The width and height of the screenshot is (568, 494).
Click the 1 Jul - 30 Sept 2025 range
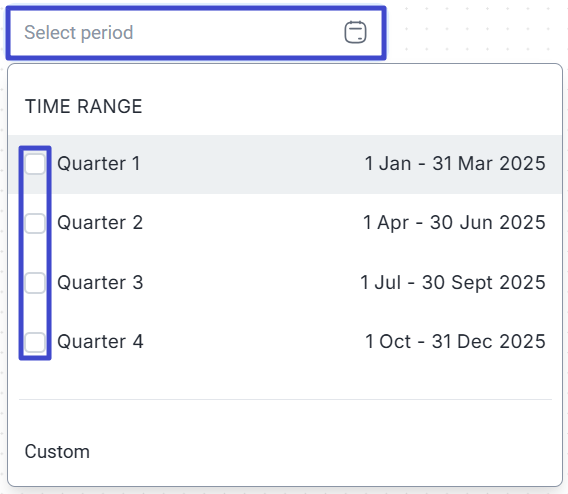453,282
